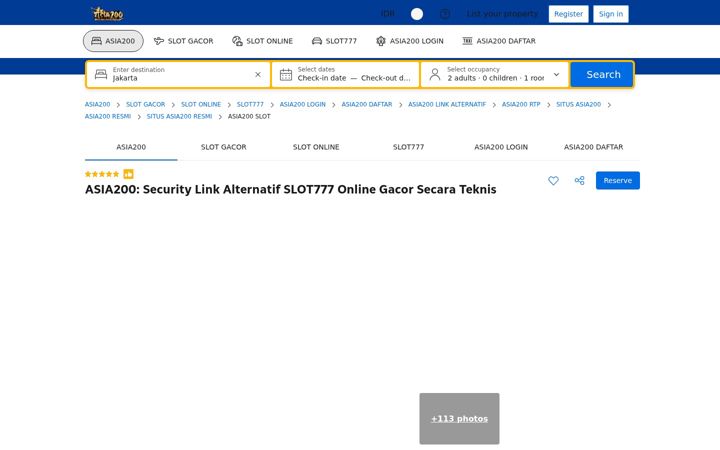The image size is (720, 450).
Task: Open the ASIA200 LINK ALTERNATIF breadcrumb link
Action: point(447,104)
